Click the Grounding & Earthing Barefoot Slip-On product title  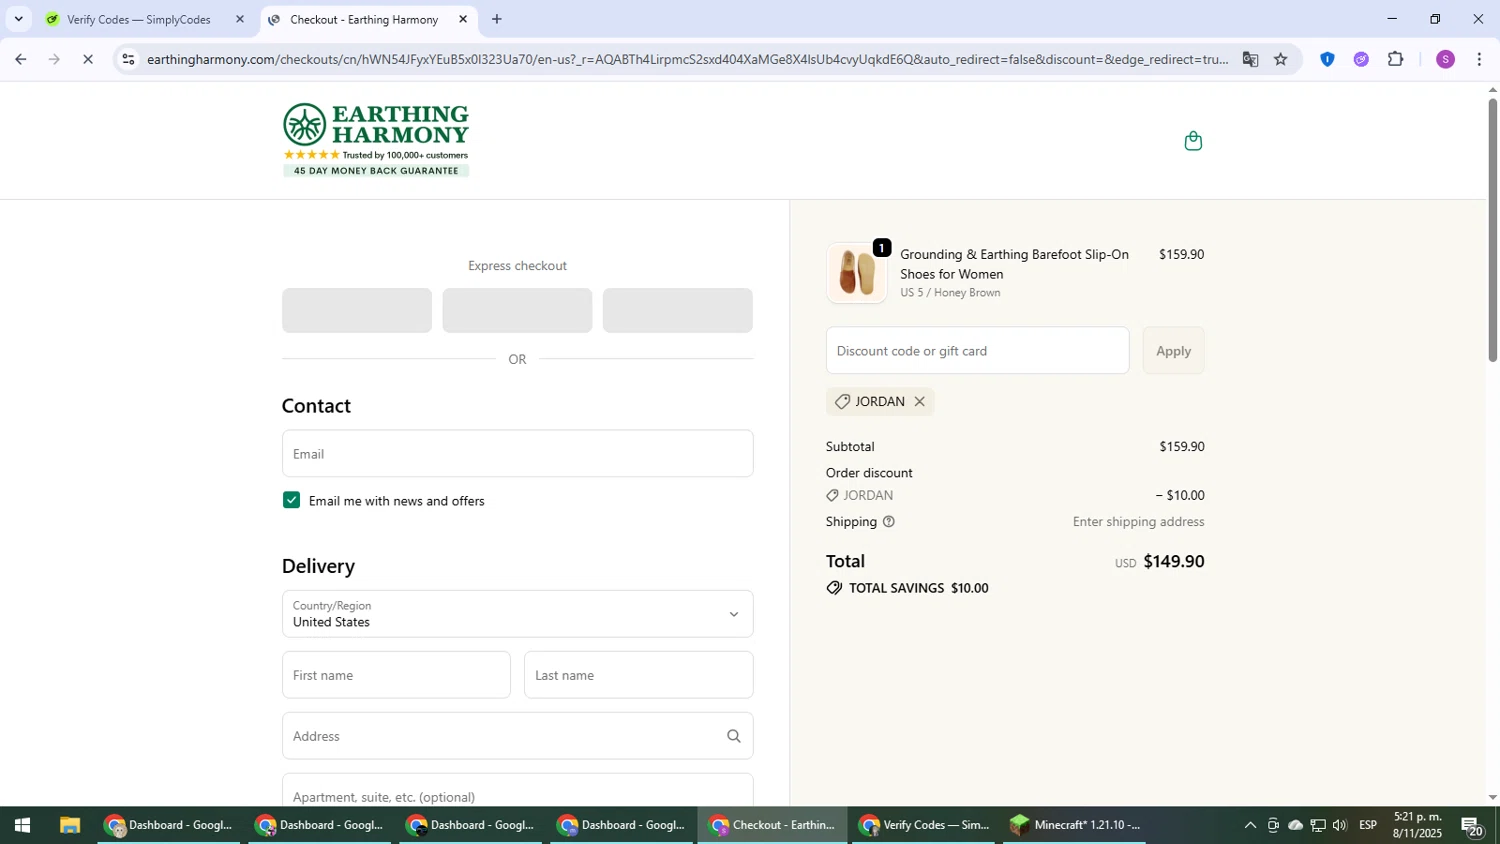pyautogui.click(x=1014, y=264)
